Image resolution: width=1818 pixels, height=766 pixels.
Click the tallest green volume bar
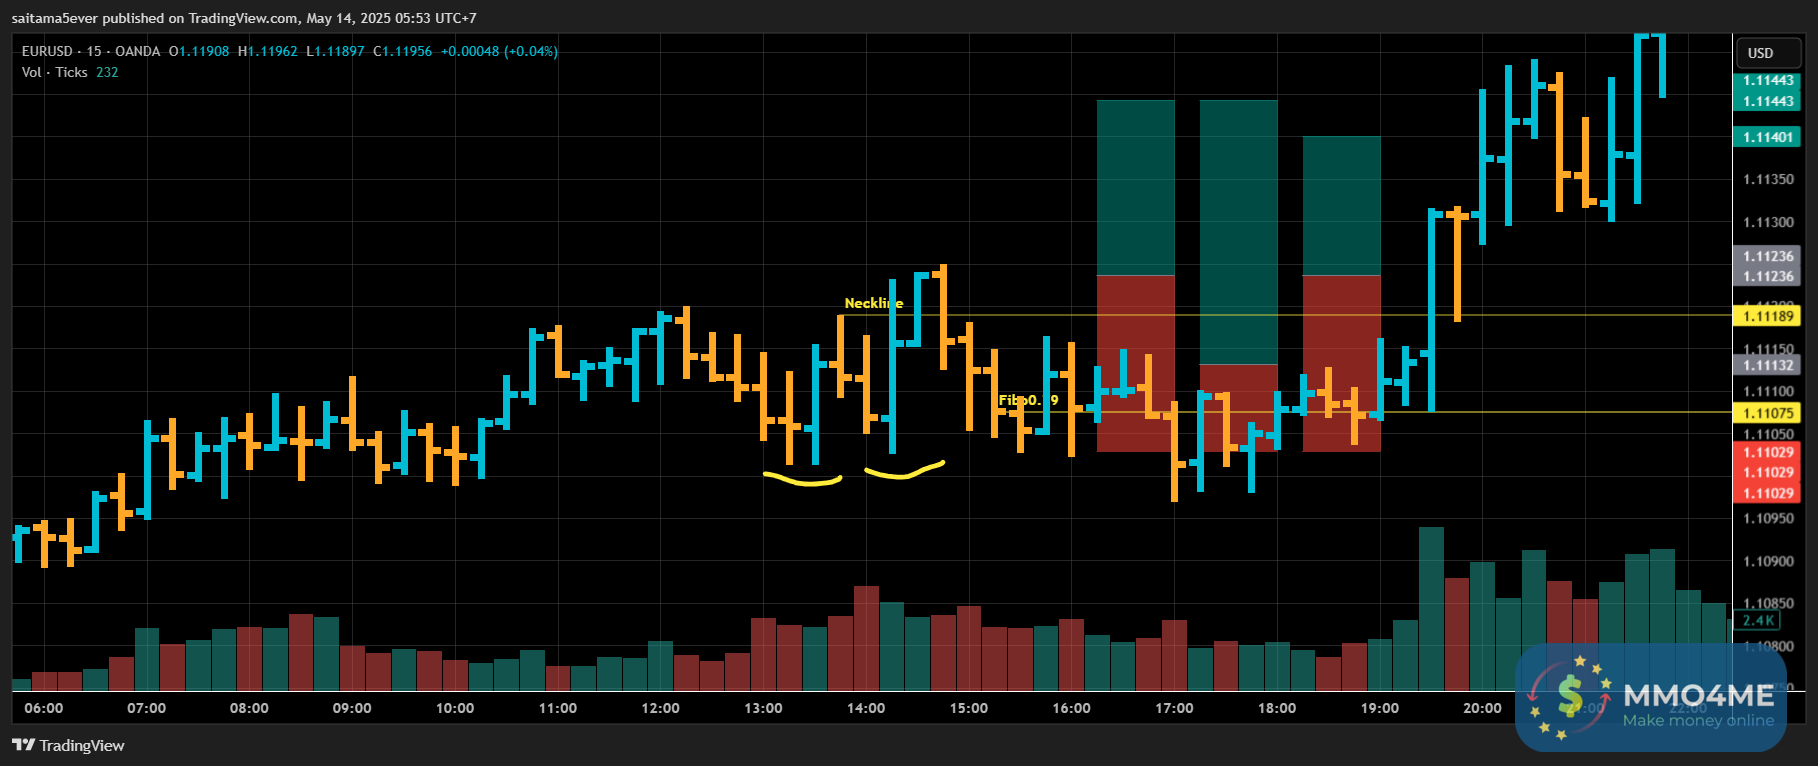click(x=1431, y=609)
